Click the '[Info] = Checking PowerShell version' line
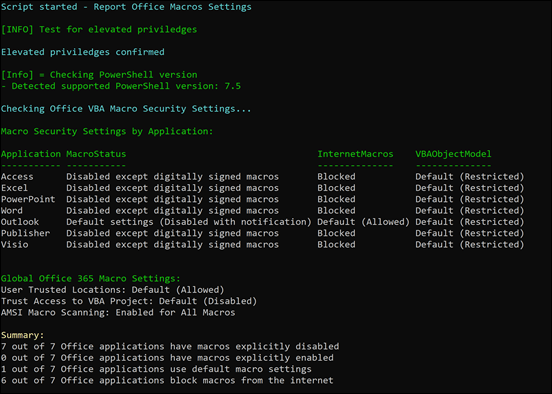This screenshot has width=552, height=394. (x=99, y=75)
